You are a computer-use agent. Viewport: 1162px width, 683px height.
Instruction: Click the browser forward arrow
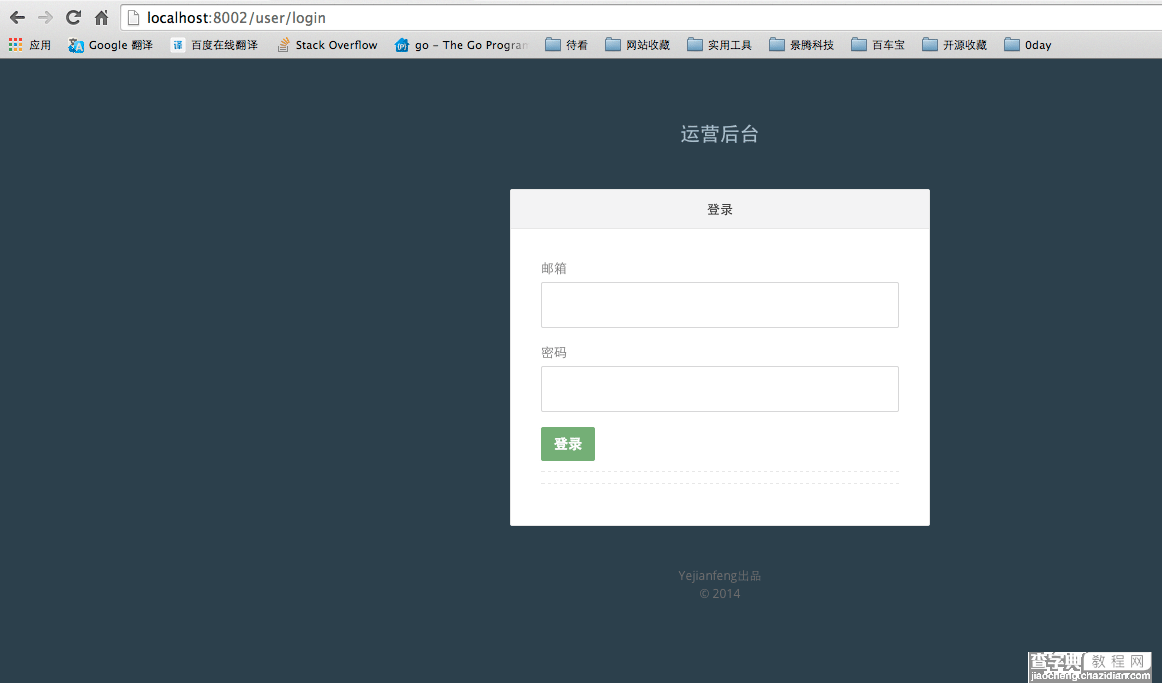pos(45,18)
